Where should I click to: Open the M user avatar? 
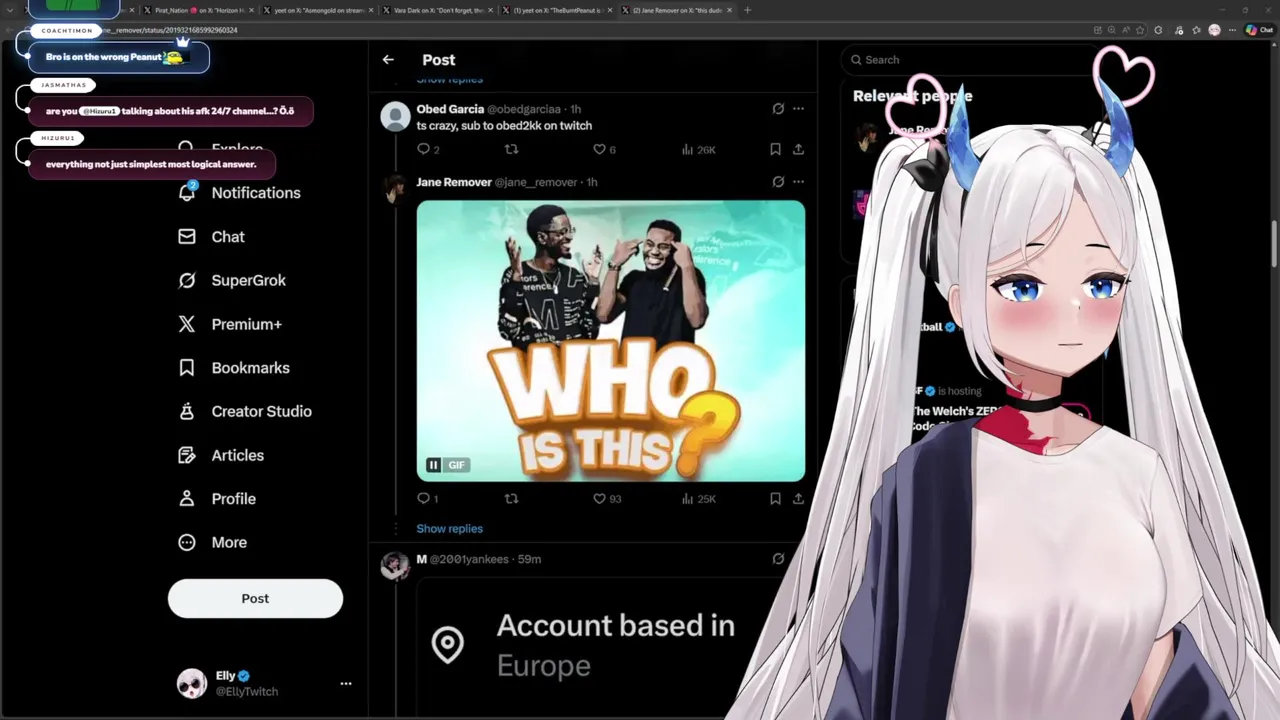(395, 566)
